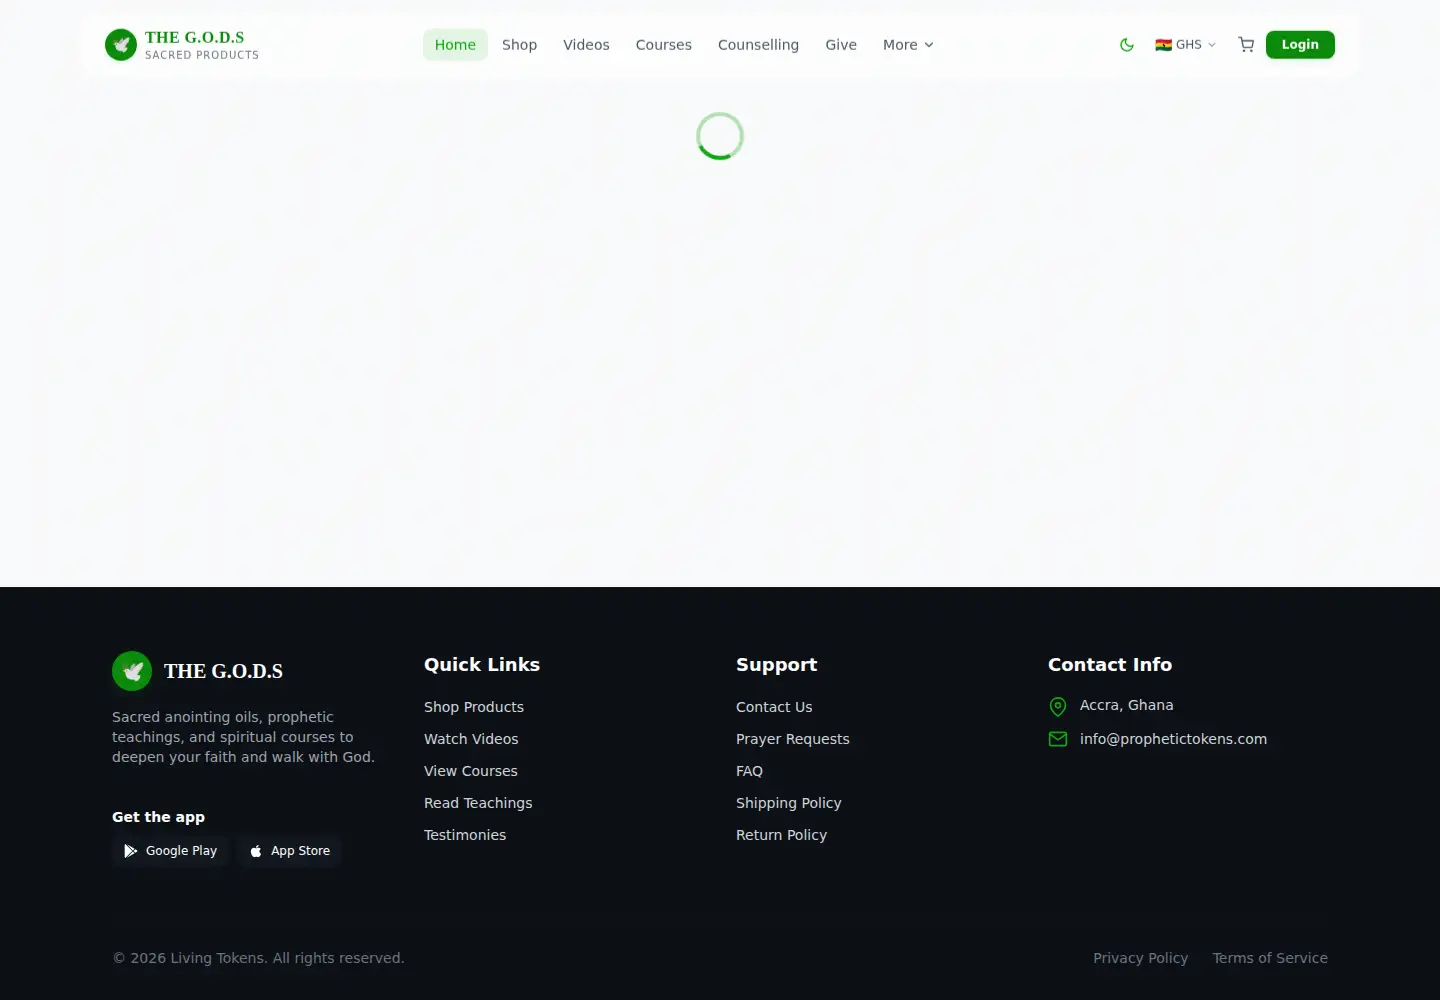Viewport: 1440px width, 1000px height.
Task: Click the Accra, Ghana address text
Action: click(x=1127, y=705)
